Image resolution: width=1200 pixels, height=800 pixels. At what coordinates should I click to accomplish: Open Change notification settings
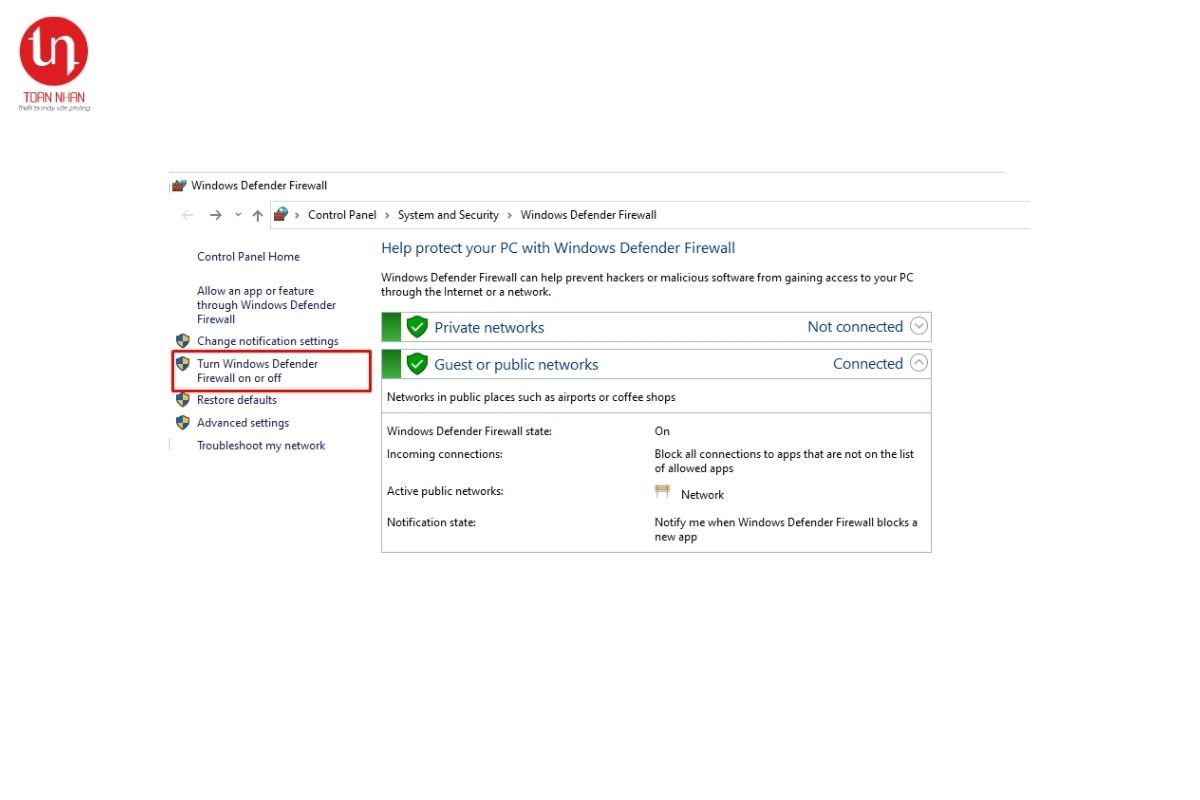point(267,341)
